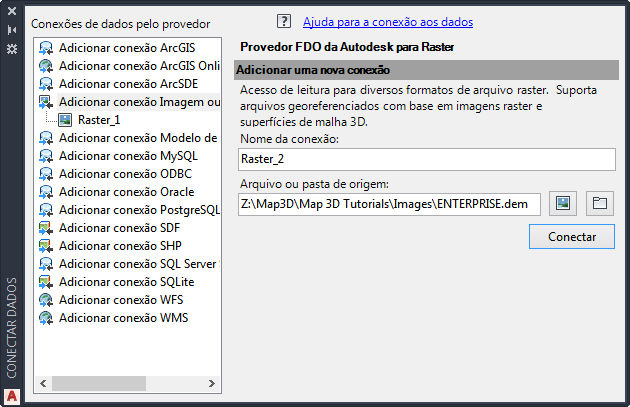Toggle auto-hide on the palette
630x407 pixels.
click(x=12, y=30)
